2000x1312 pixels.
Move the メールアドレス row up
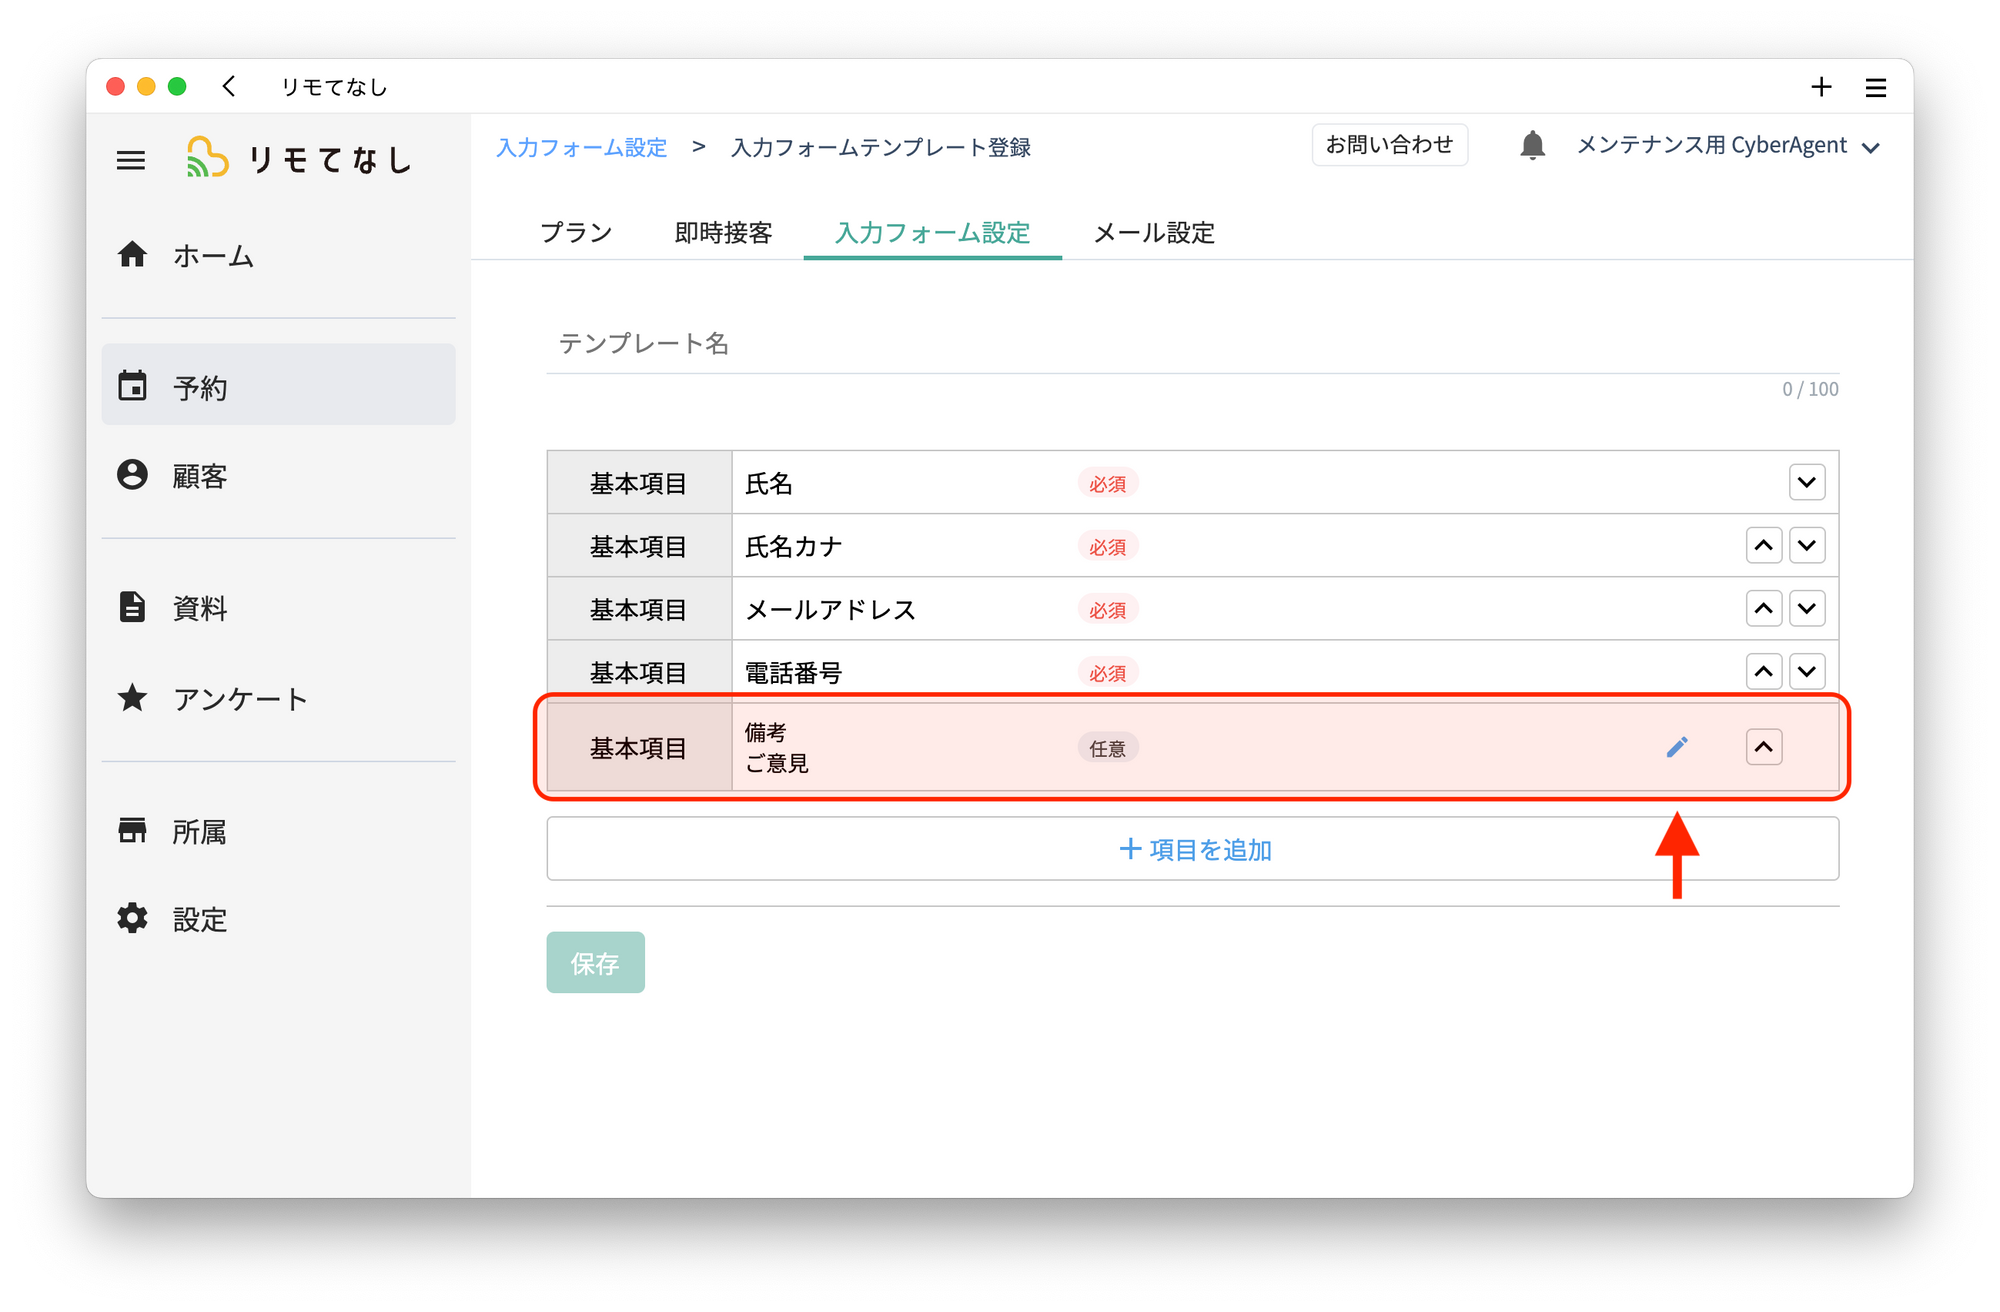pyautogui.click(x=1763, y=608)
